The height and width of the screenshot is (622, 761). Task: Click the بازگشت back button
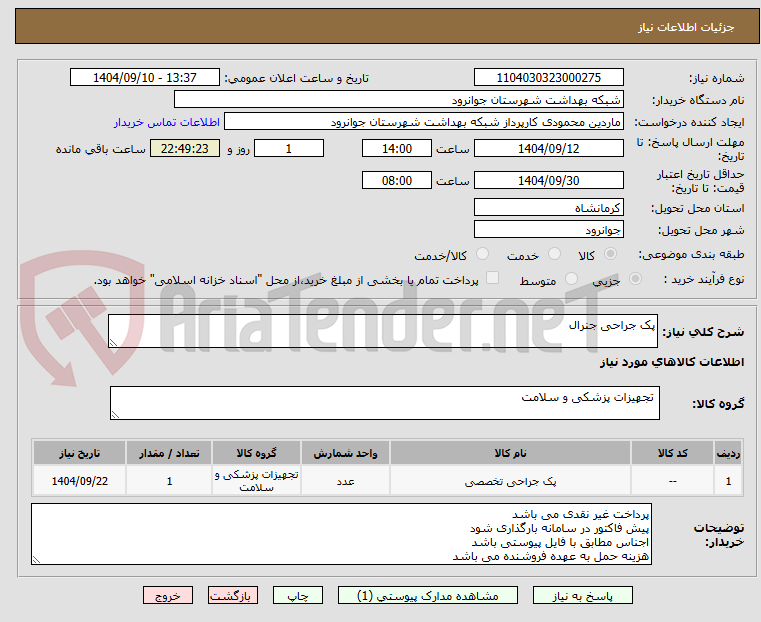233,595
